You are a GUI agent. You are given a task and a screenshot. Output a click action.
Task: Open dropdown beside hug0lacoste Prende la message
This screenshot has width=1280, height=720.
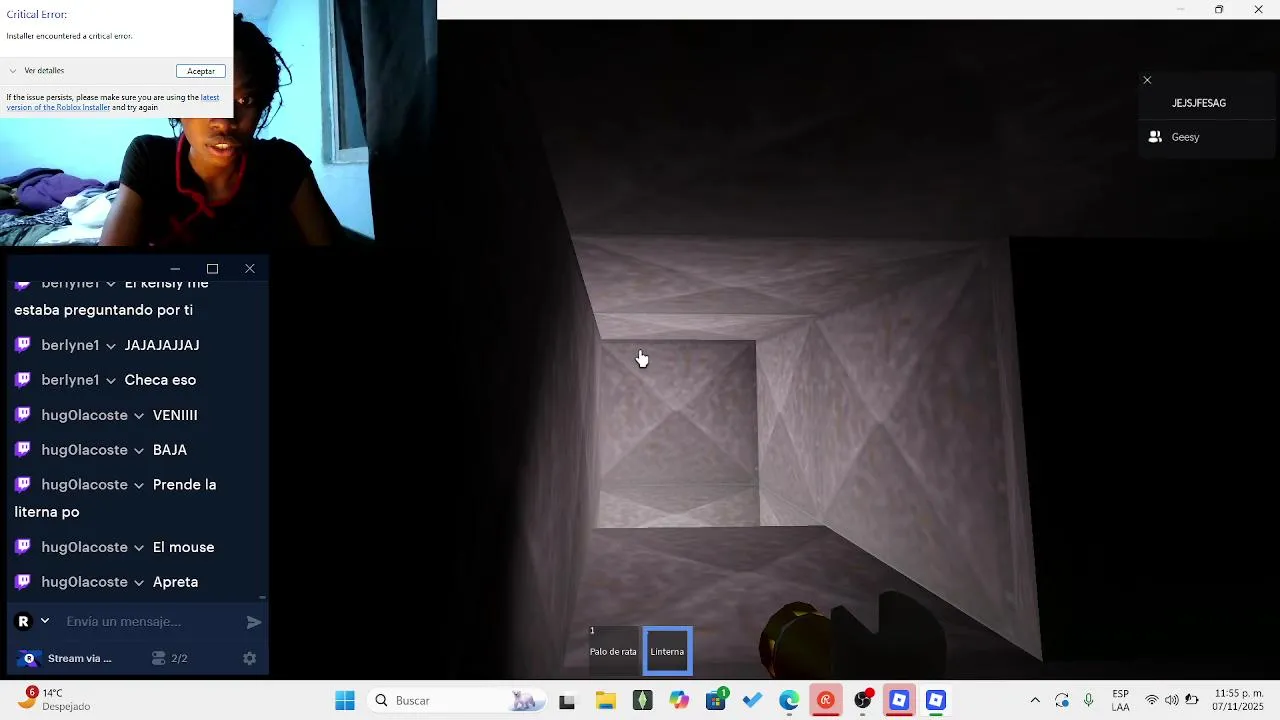[139, 486]
